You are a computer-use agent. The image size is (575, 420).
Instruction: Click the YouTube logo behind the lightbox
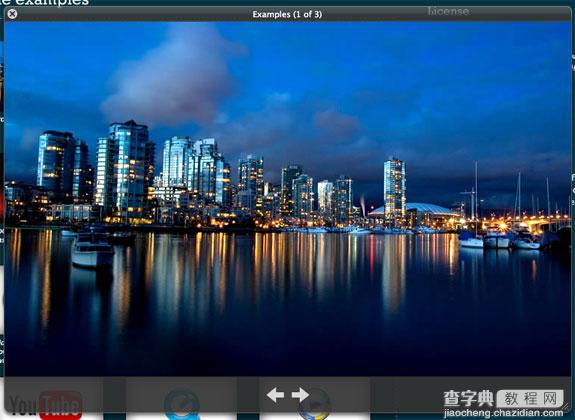coord(45,405)
